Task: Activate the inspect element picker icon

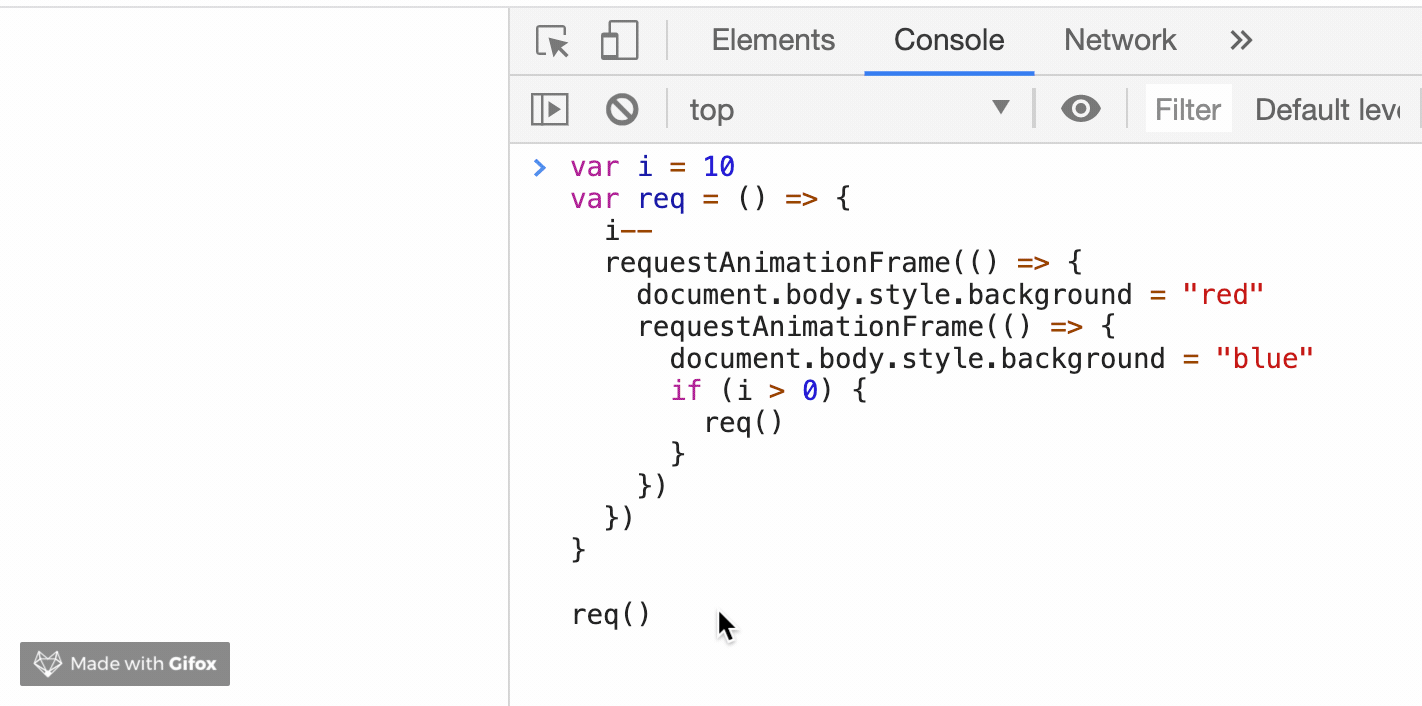Action: pos(552,41)
